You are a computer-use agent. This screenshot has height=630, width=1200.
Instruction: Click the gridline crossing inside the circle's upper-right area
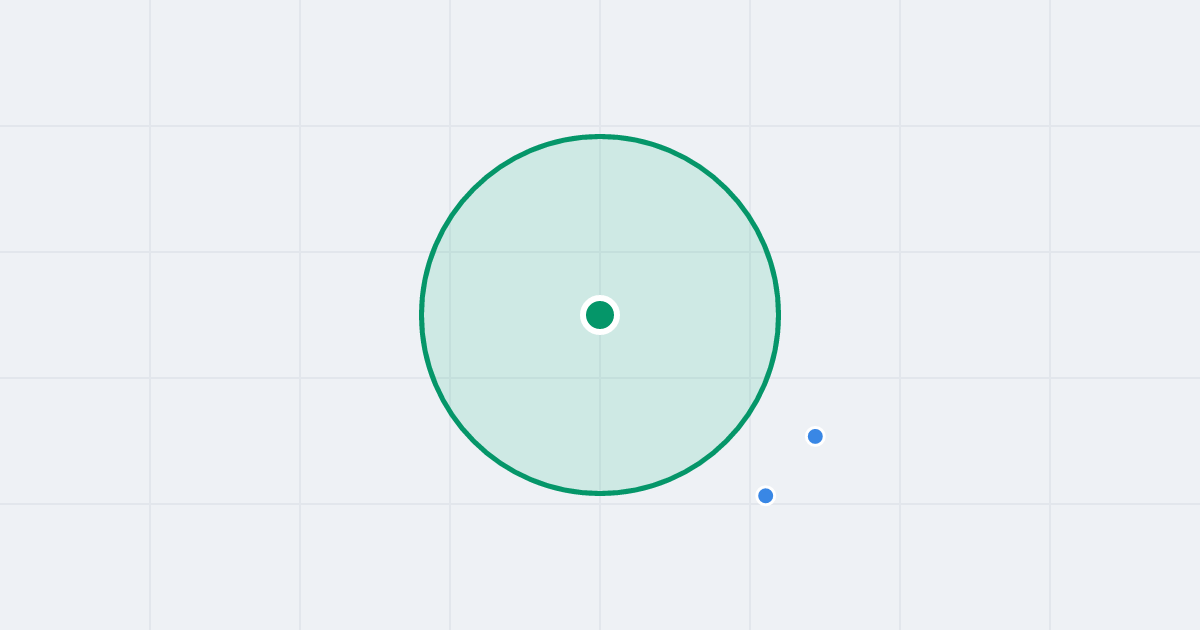coord(750,252)
